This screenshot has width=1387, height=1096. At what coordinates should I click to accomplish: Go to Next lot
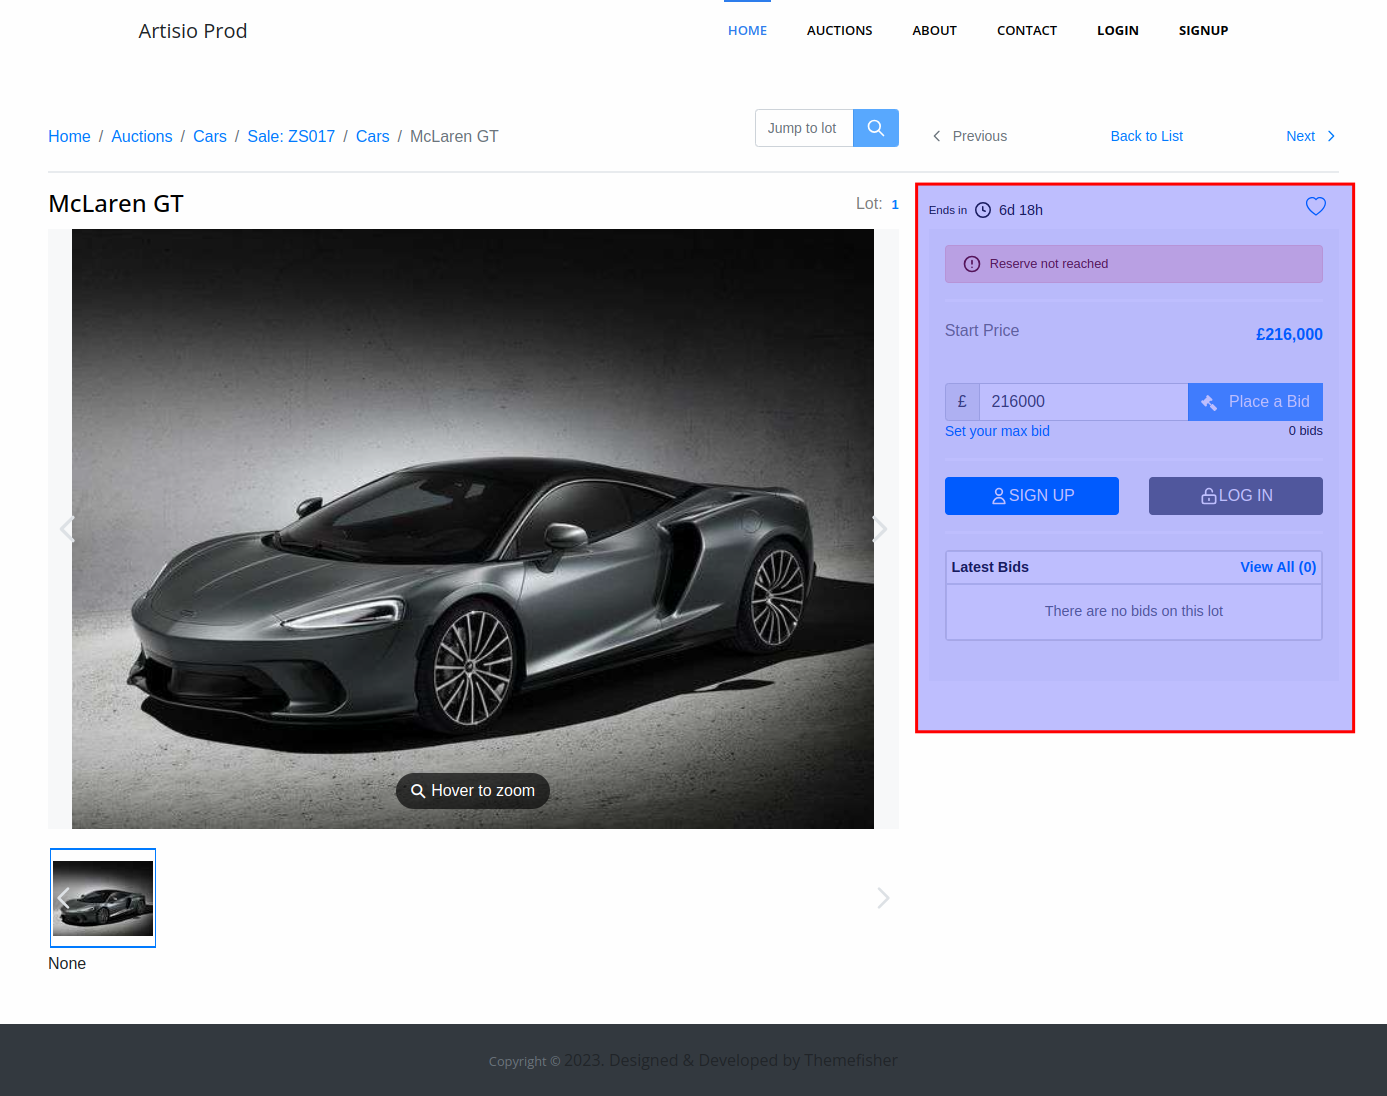[1311, 136]
